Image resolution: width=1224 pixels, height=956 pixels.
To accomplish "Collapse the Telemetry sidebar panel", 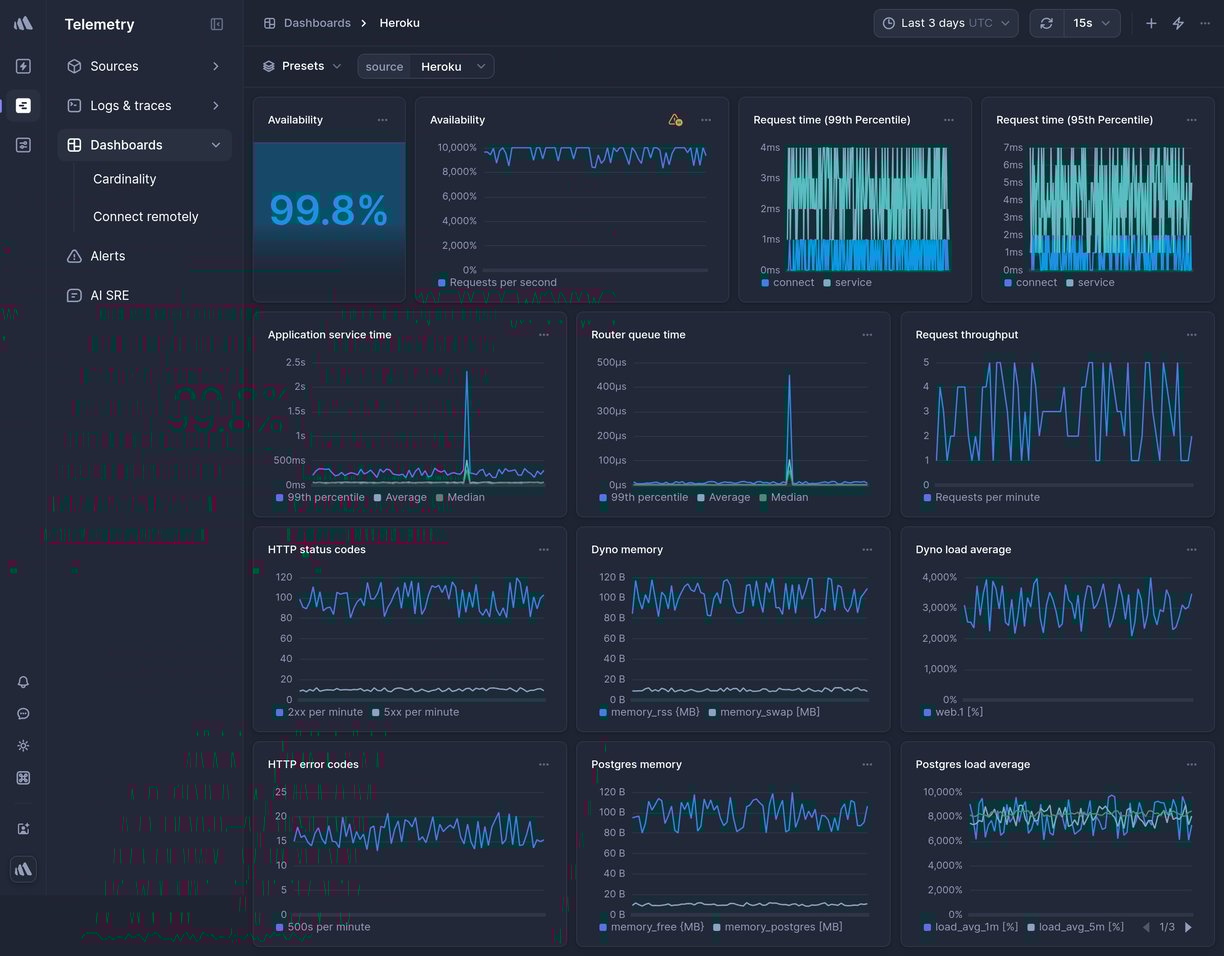I will [217, 24].
